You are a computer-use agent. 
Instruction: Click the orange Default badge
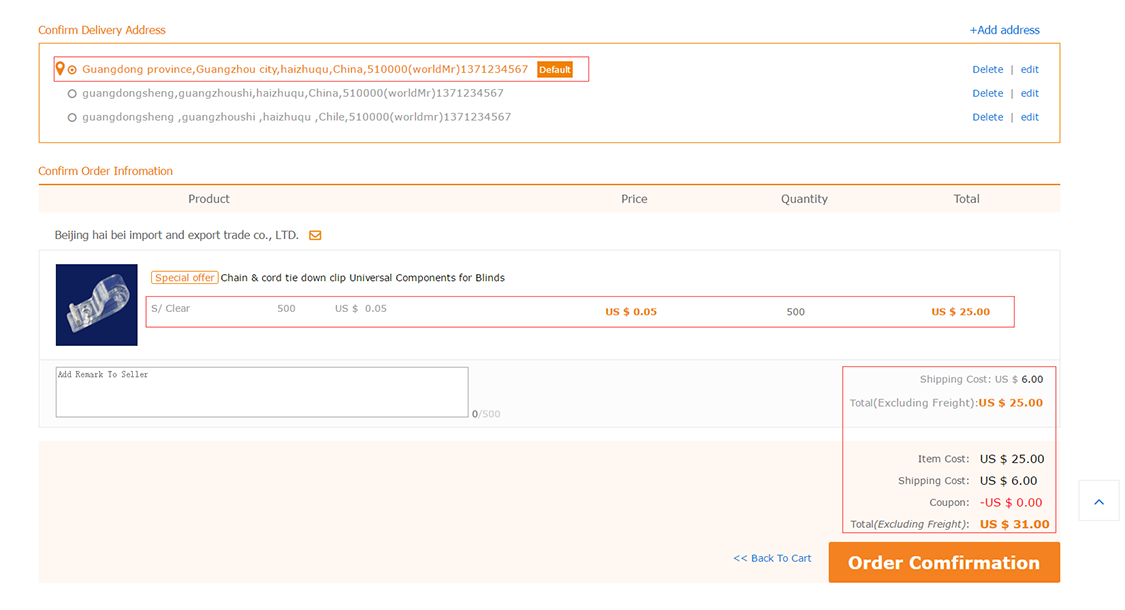(555, 70)
